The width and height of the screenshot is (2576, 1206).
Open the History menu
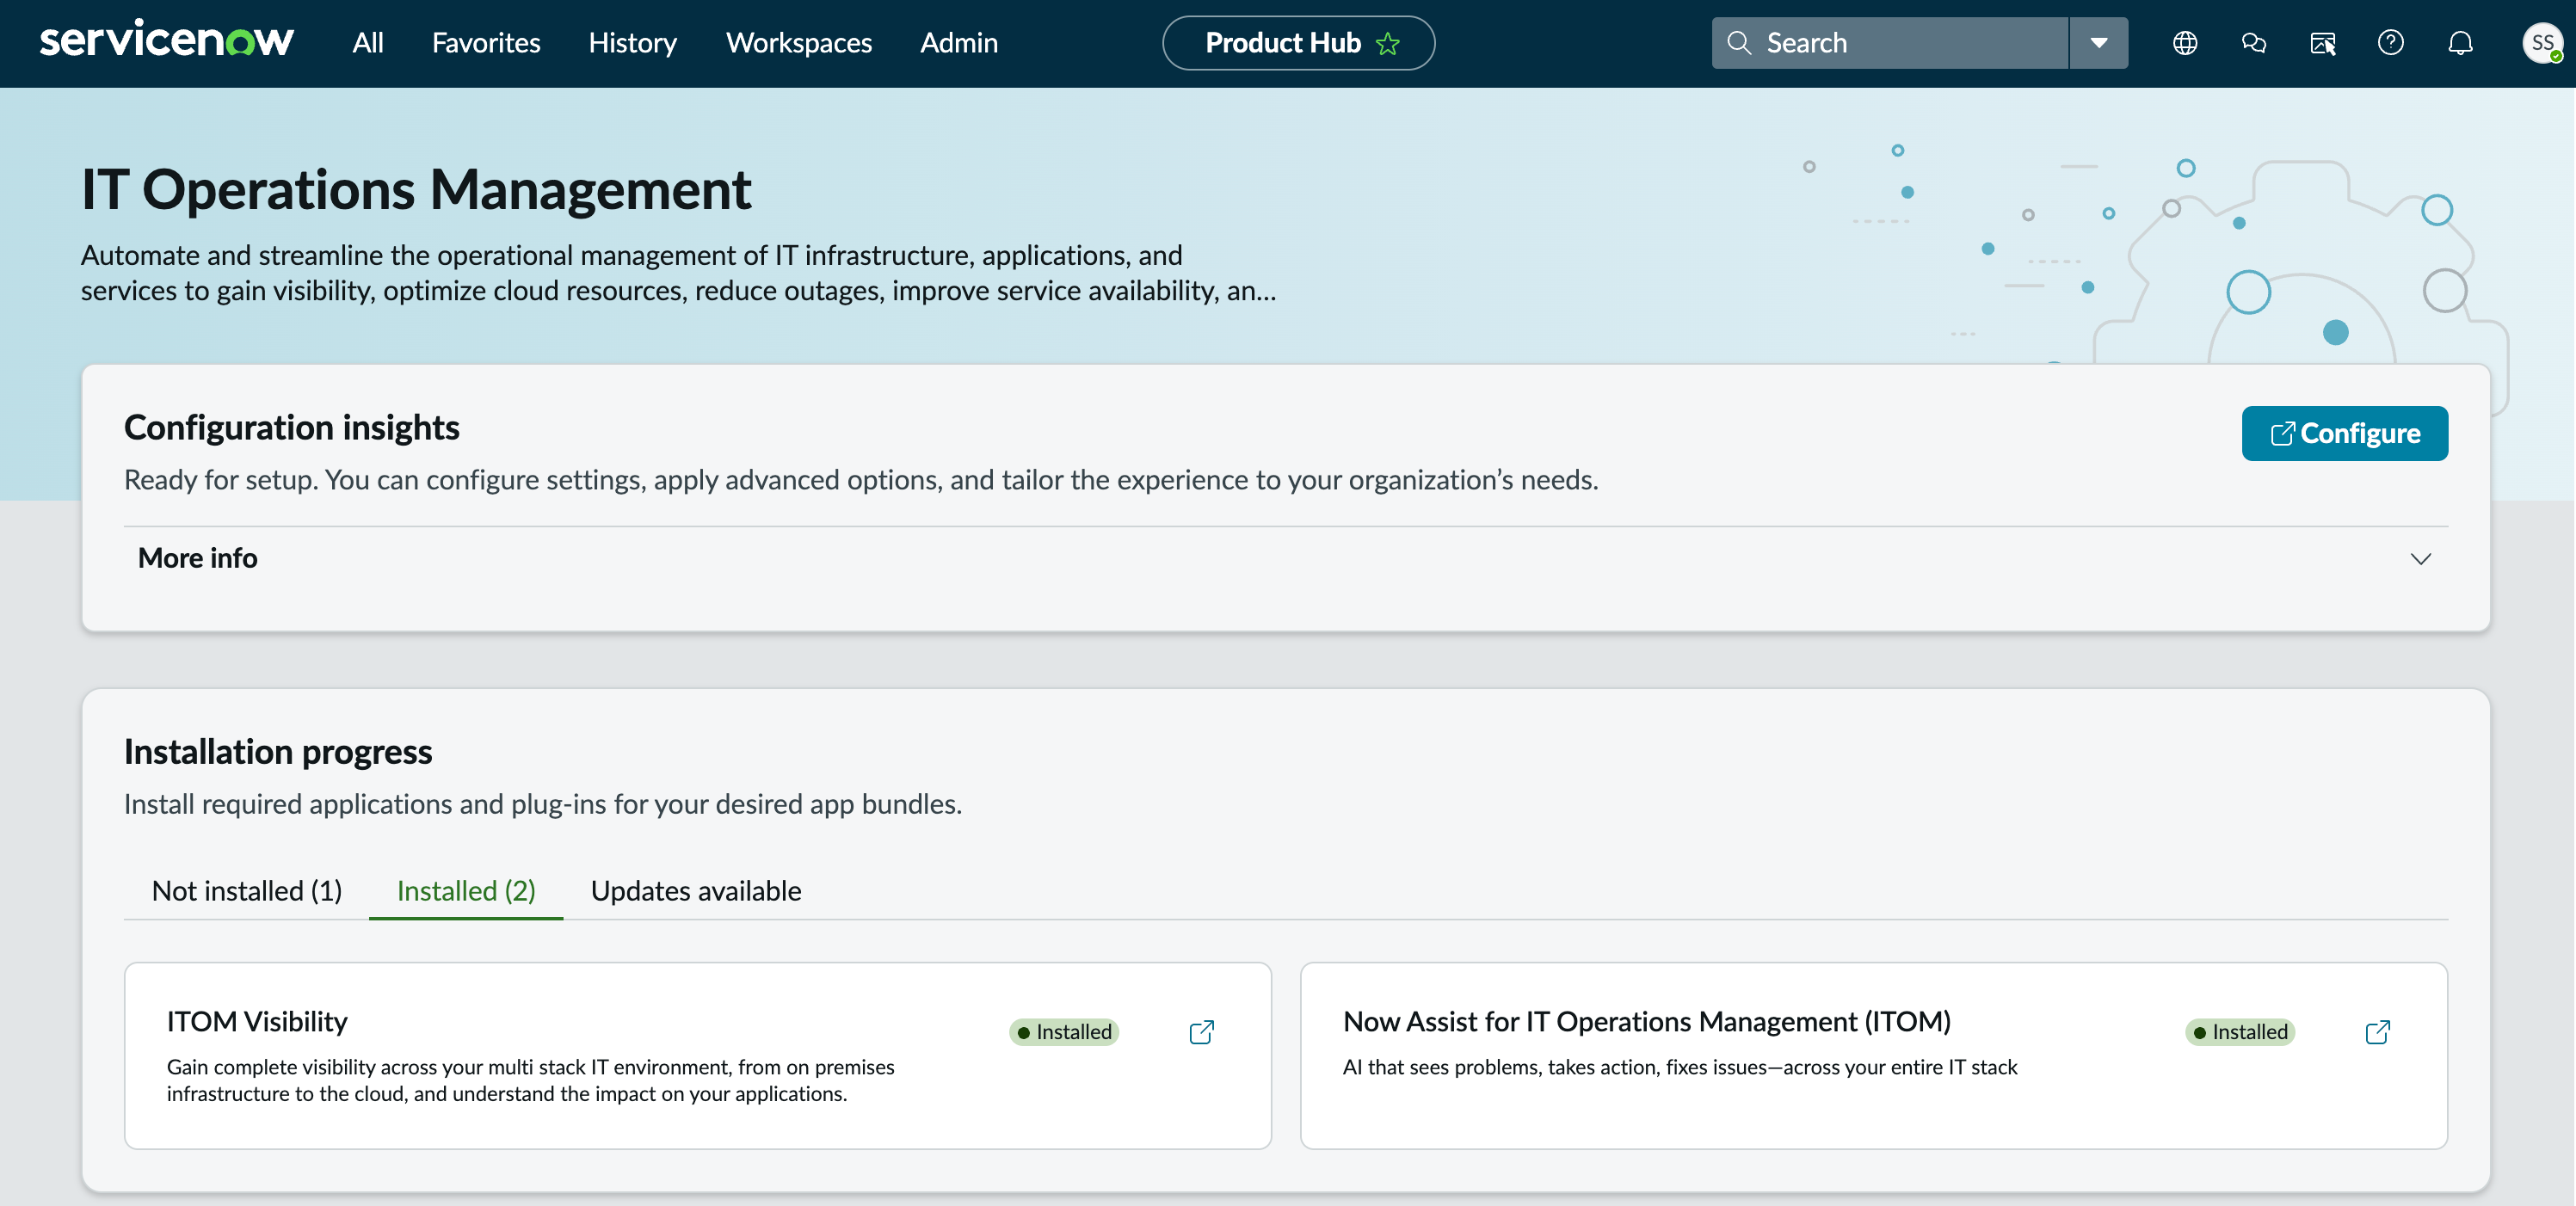pyautogui.click(x=633, y=43)
